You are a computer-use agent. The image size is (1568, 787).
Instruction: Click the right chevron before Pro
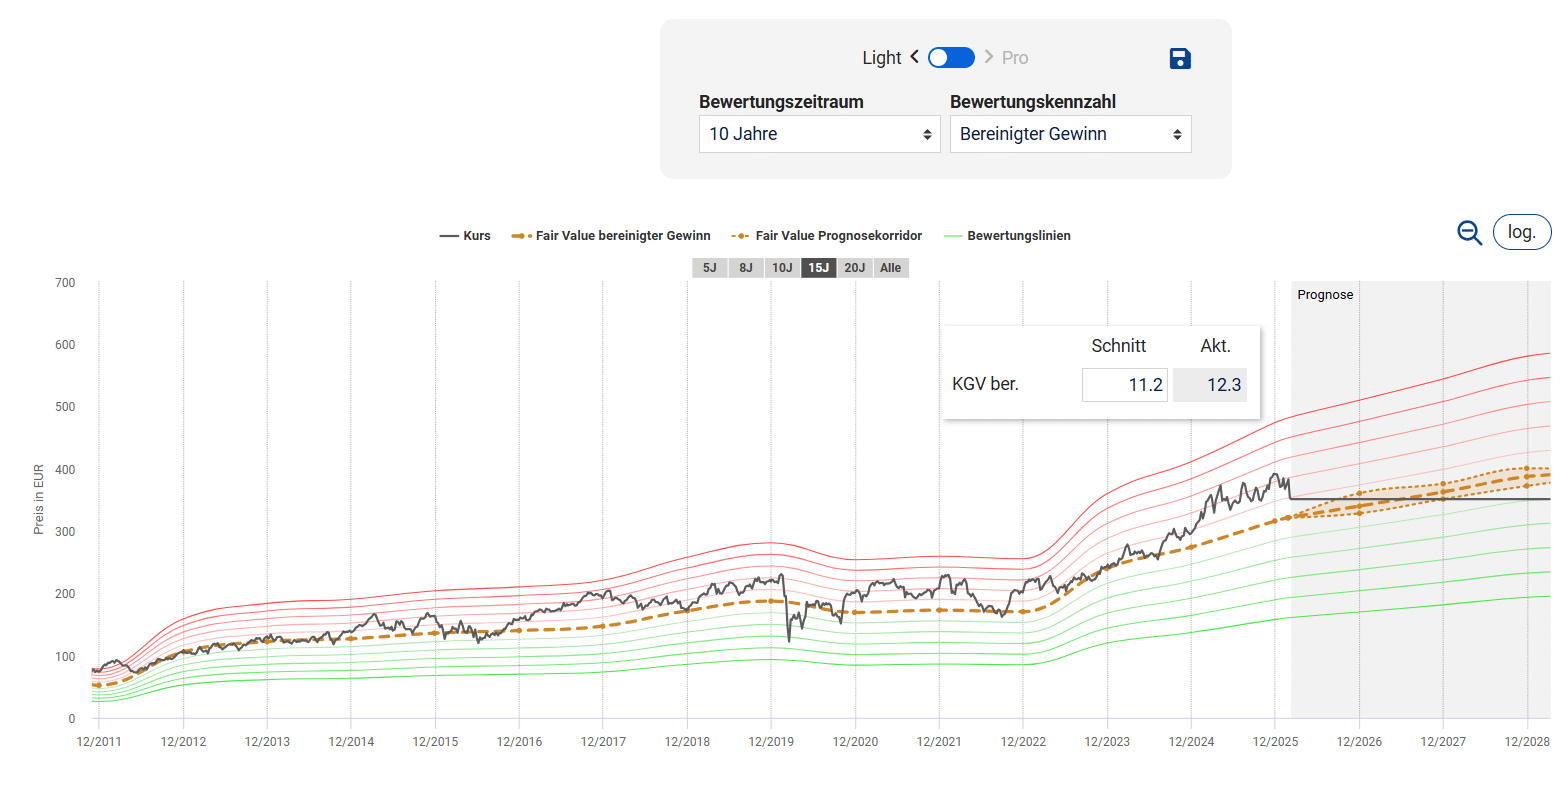coord(989,57)
